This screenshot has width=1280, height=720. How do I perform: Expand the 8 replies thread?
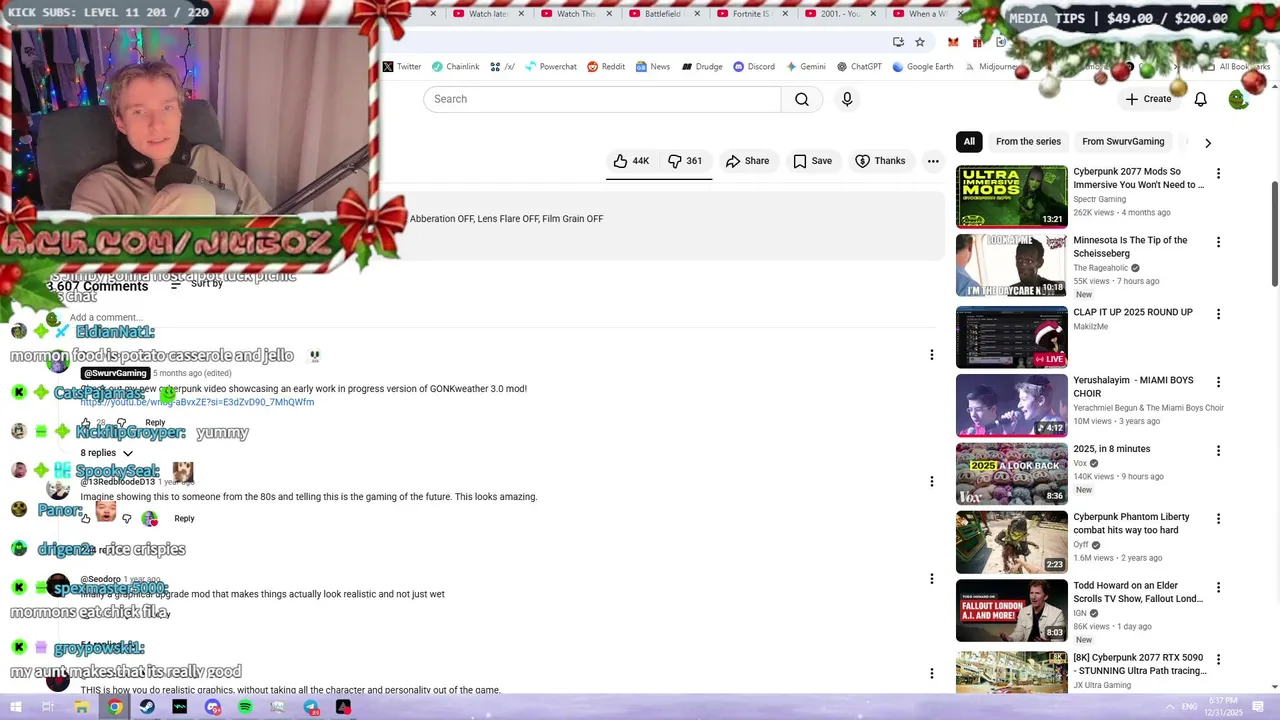tap(106, 453)
